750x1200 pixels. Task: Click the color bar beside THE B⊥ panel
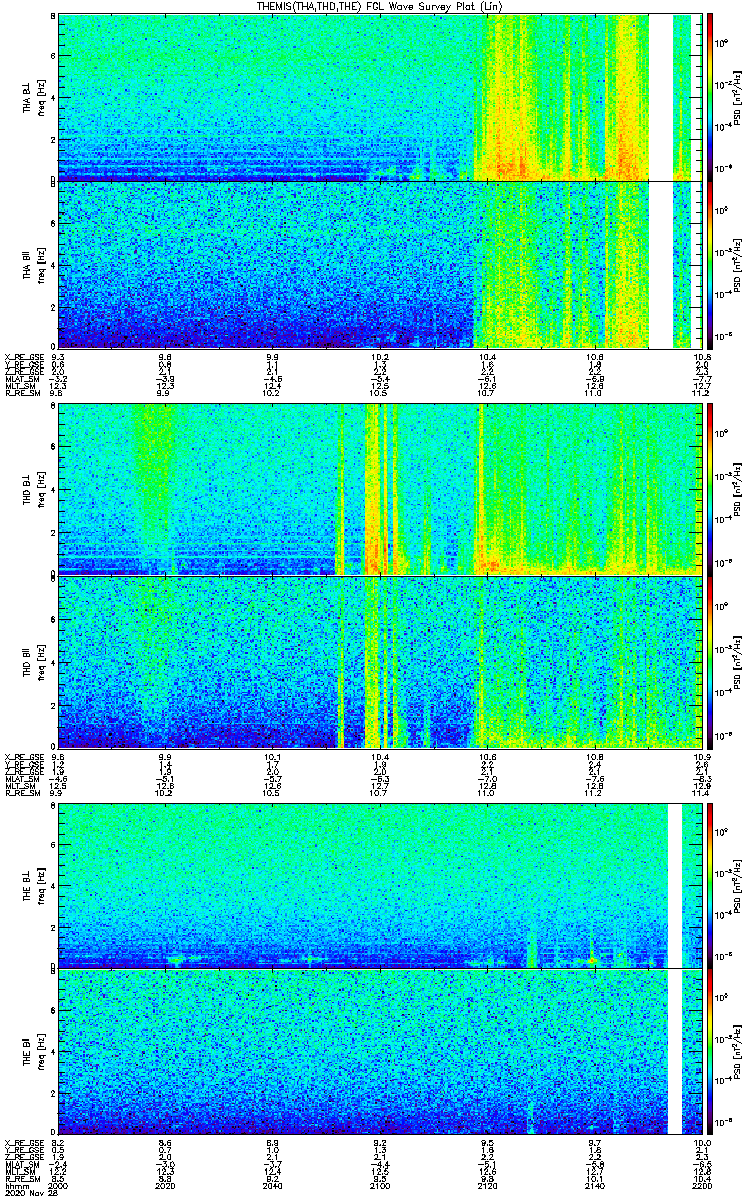[710, 885]
